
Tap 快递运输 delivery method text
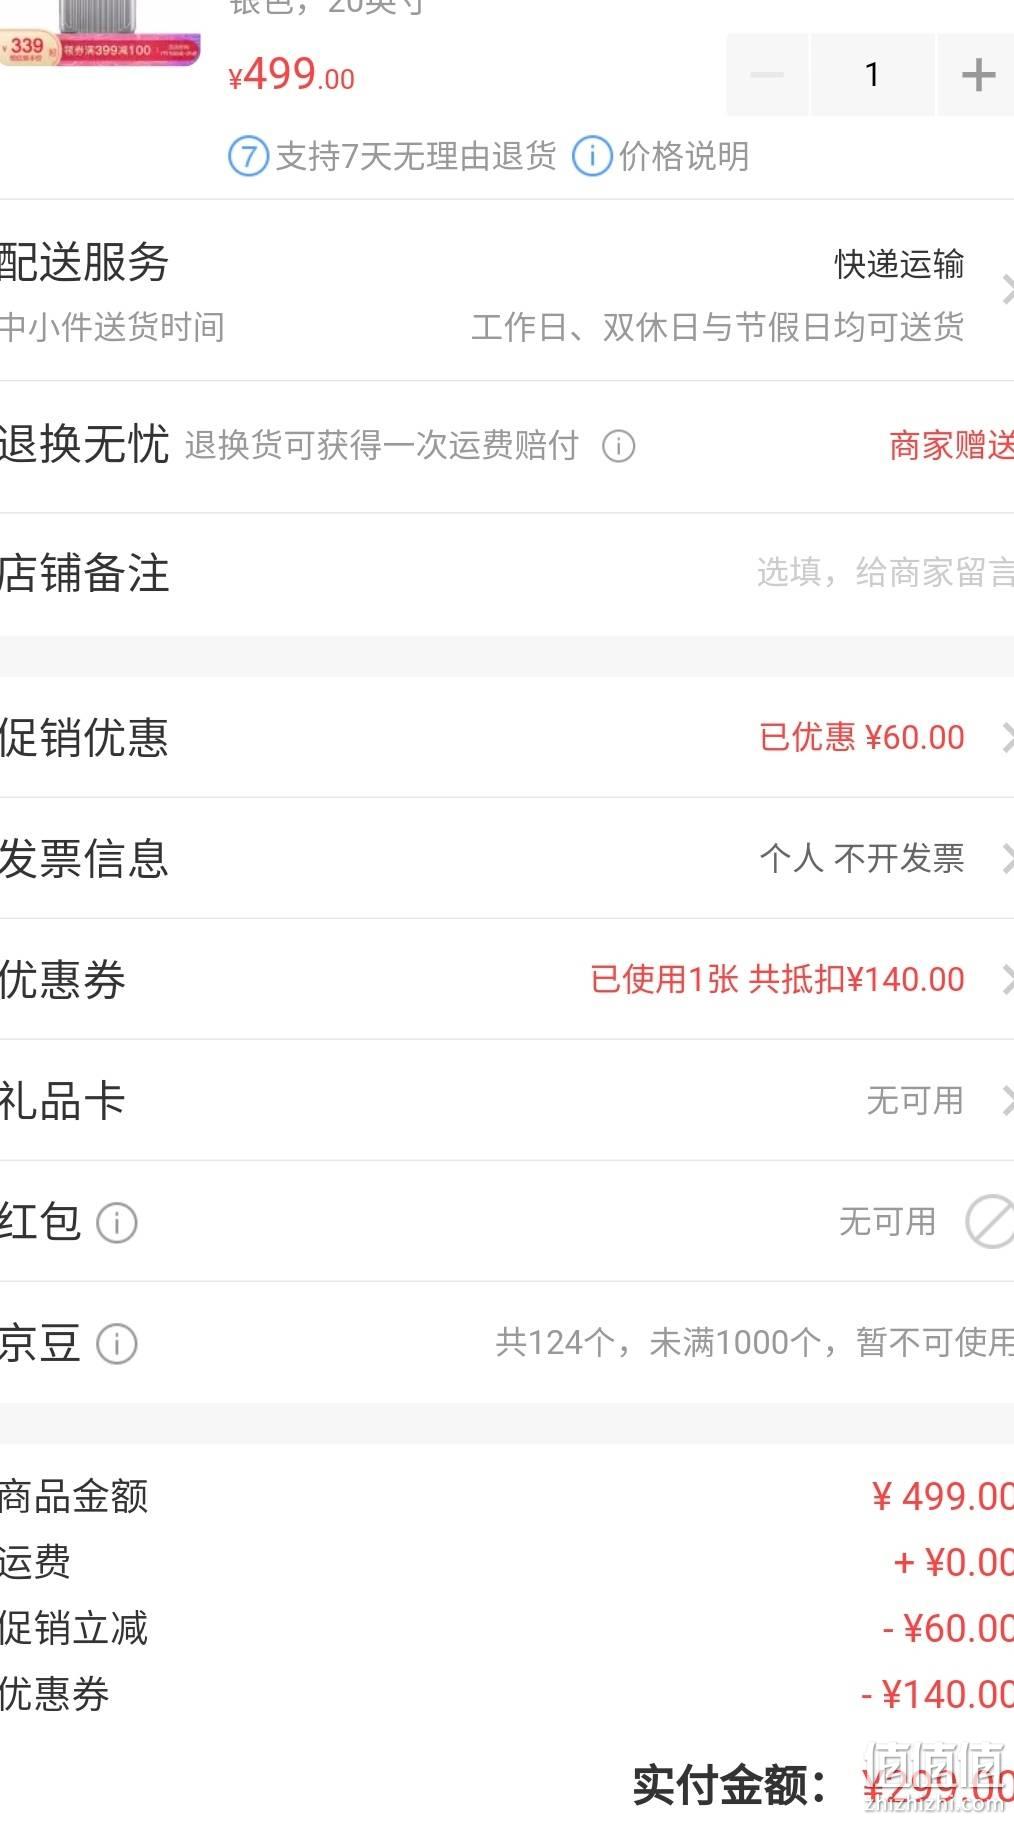900,264
